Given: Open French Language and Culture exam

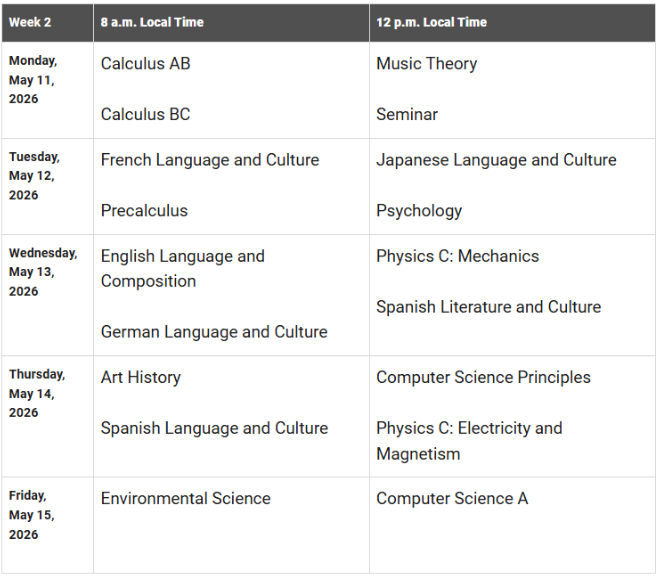Looking at the screenshot, I should tap(210, 160).
